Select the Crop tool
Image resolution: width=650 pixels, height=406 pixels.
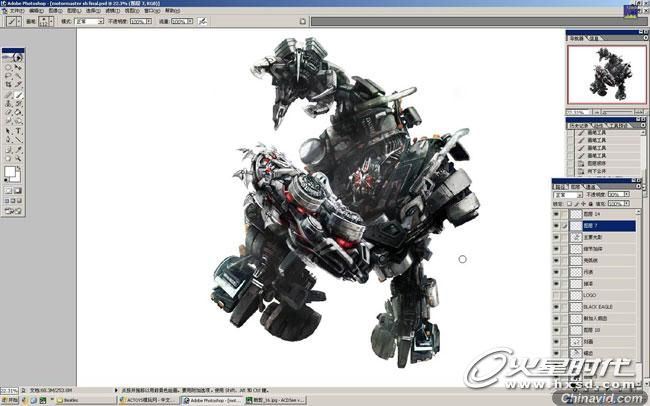pyautogui.click(x=8, y=85)
